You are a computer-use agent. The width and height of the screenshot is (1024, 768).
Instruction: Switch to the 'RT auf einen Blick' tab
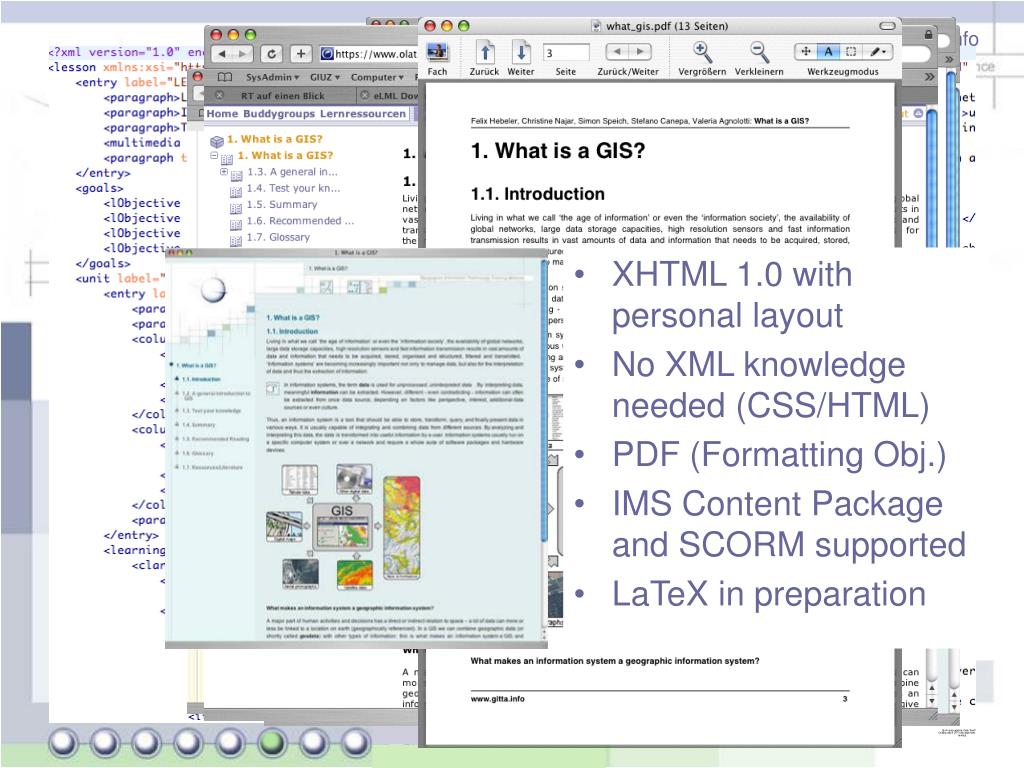282,95
